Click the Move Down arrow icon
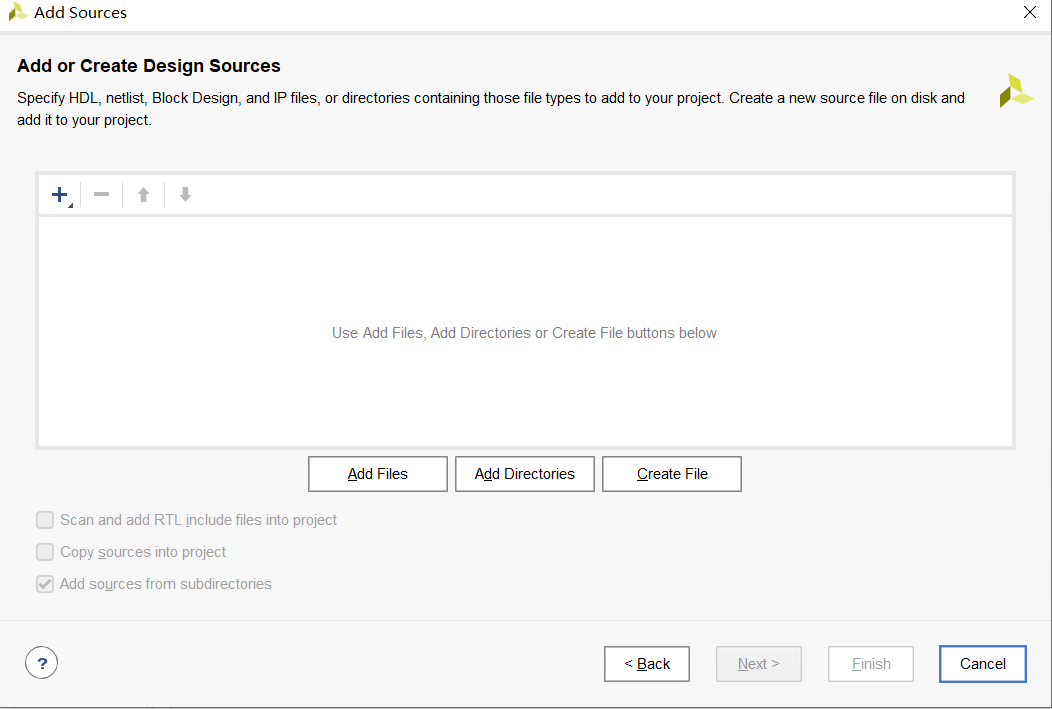 pos(185,195)
